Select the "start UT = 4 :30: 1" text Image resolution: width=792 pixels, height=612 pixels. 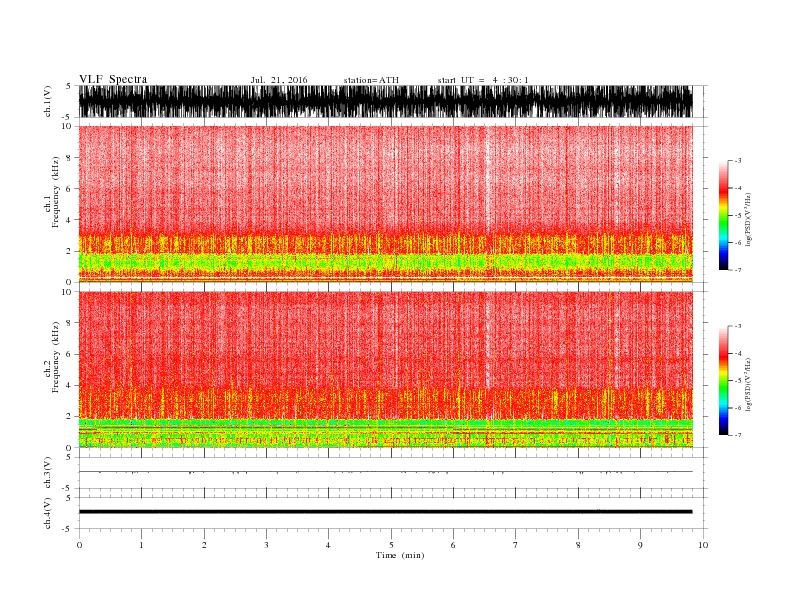(483, 80)
